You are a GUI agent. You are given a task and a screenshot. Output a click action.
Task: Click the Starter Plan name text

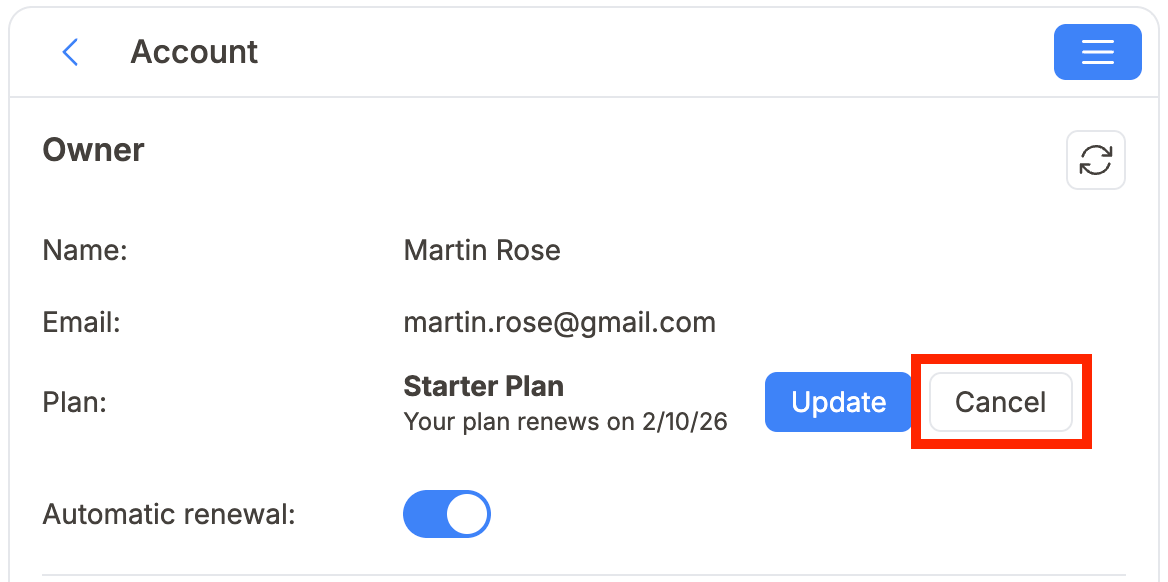pos(483,386)
